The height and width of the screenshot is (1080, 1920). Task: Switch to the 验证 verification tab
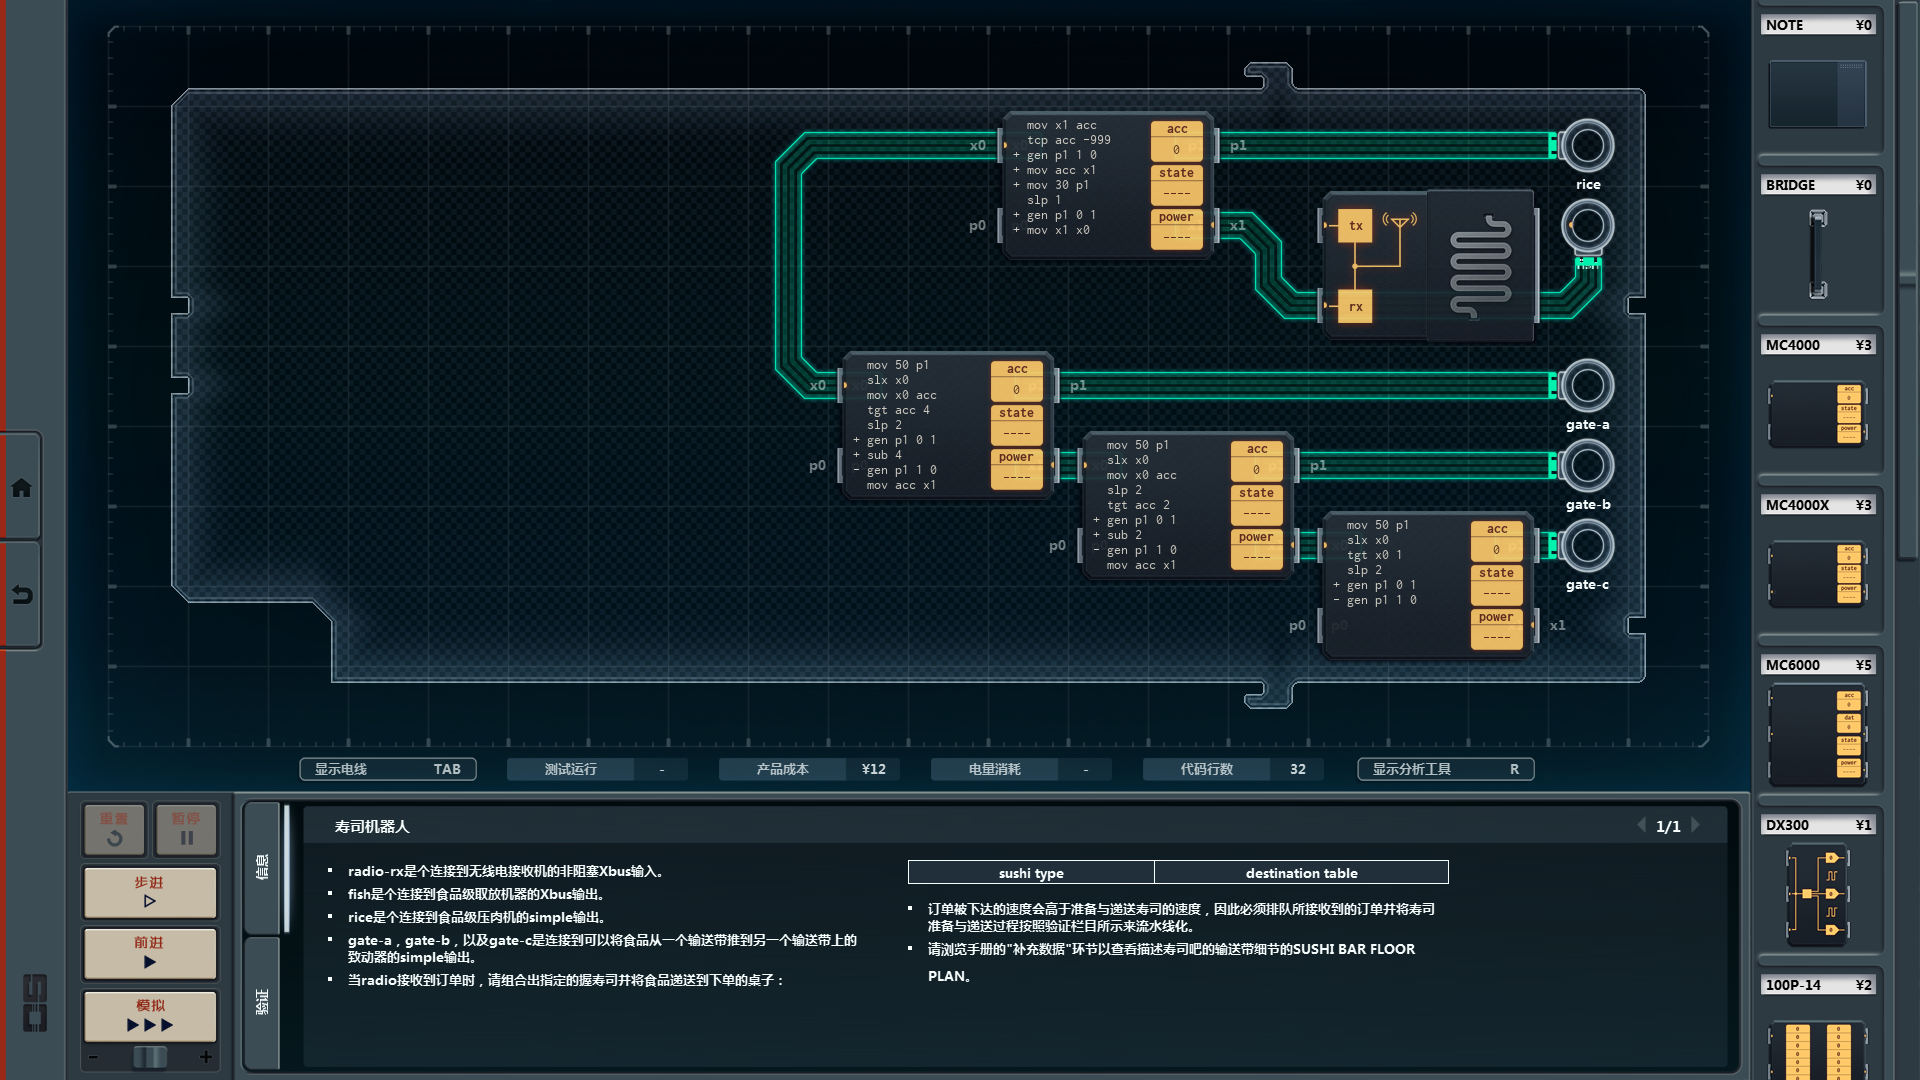pyautogui.click(x=262, y=1002)
